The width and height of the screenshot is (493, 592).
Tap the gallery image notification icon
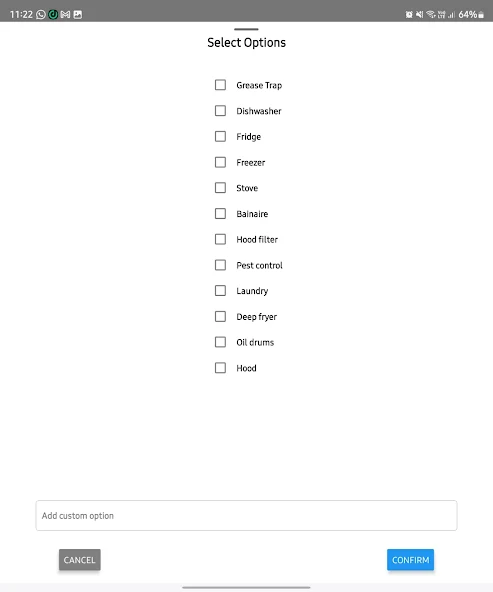coord(78,14)
